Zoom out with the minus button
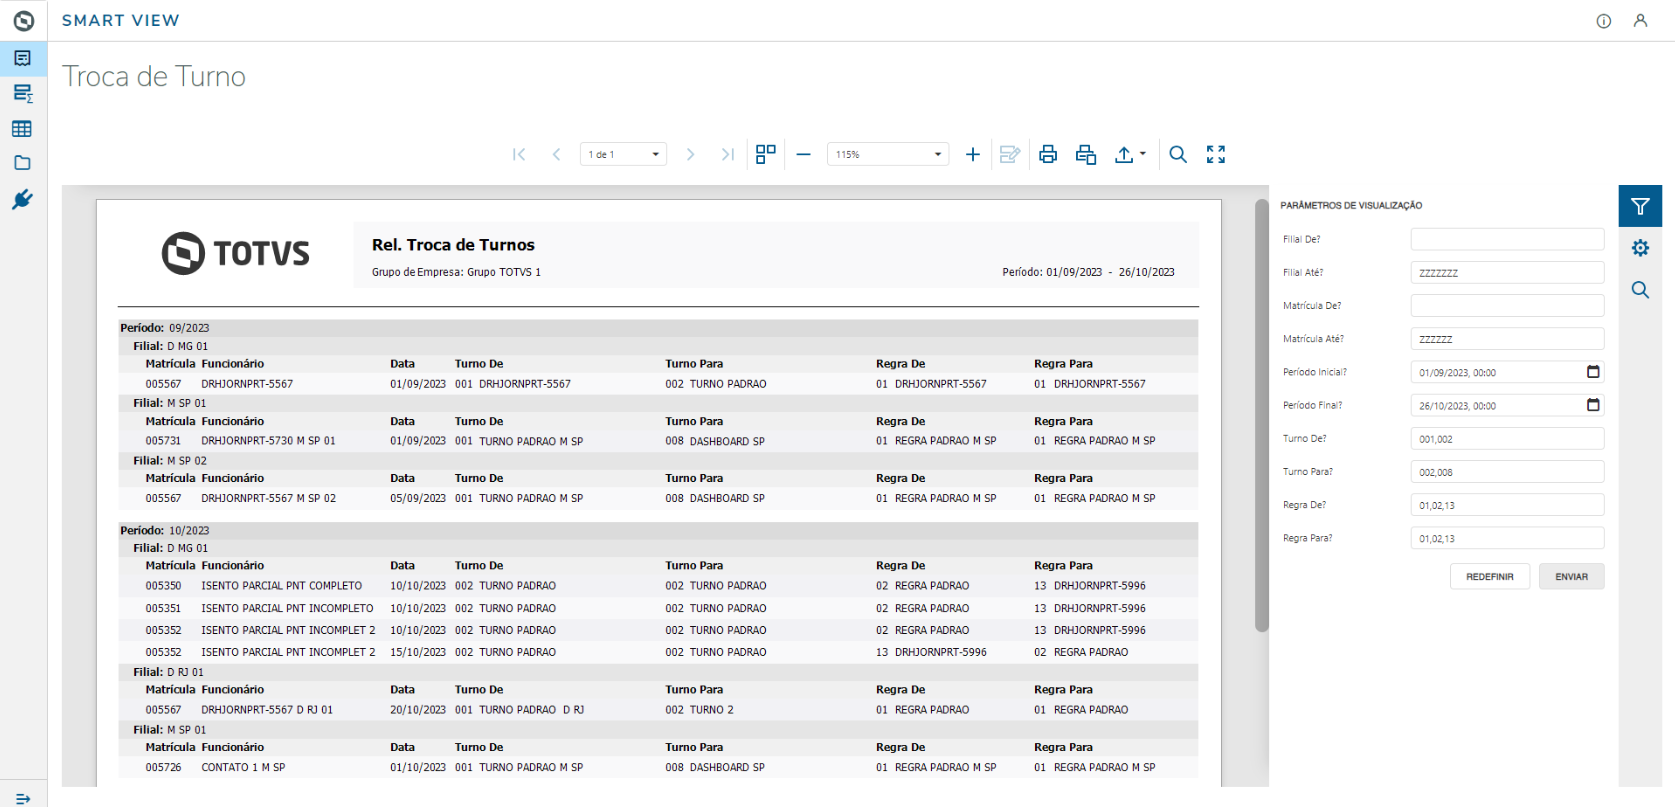Screen dimensions: 1675x807 point(803,154)
